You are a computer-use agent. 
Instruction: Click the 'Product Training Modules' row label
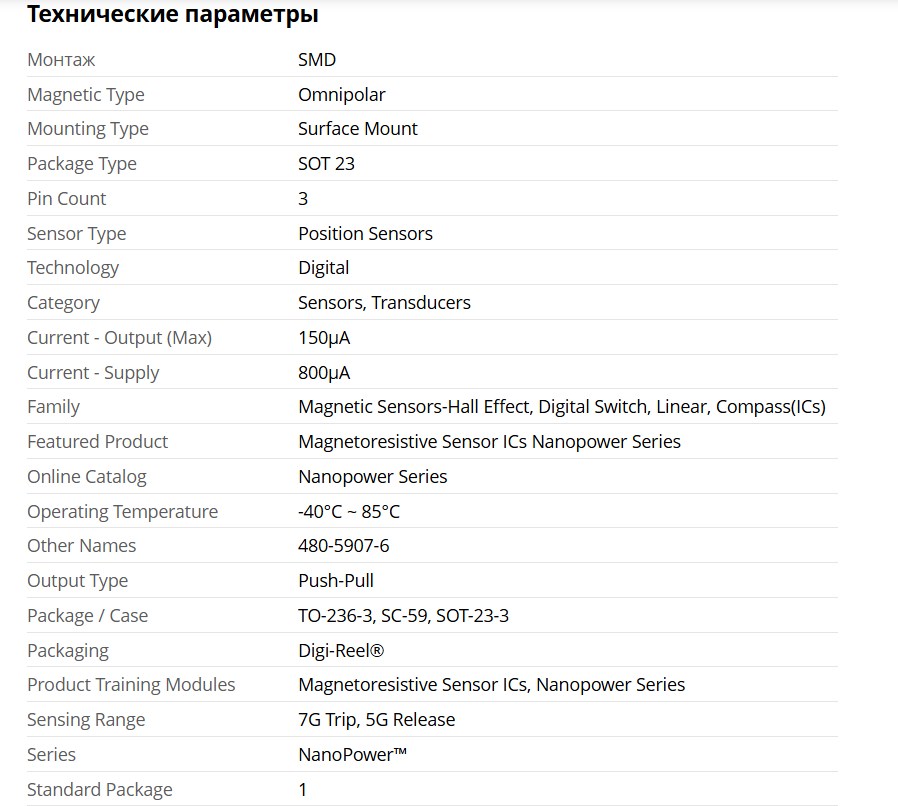pyautogui.click(x=131, y=685)
